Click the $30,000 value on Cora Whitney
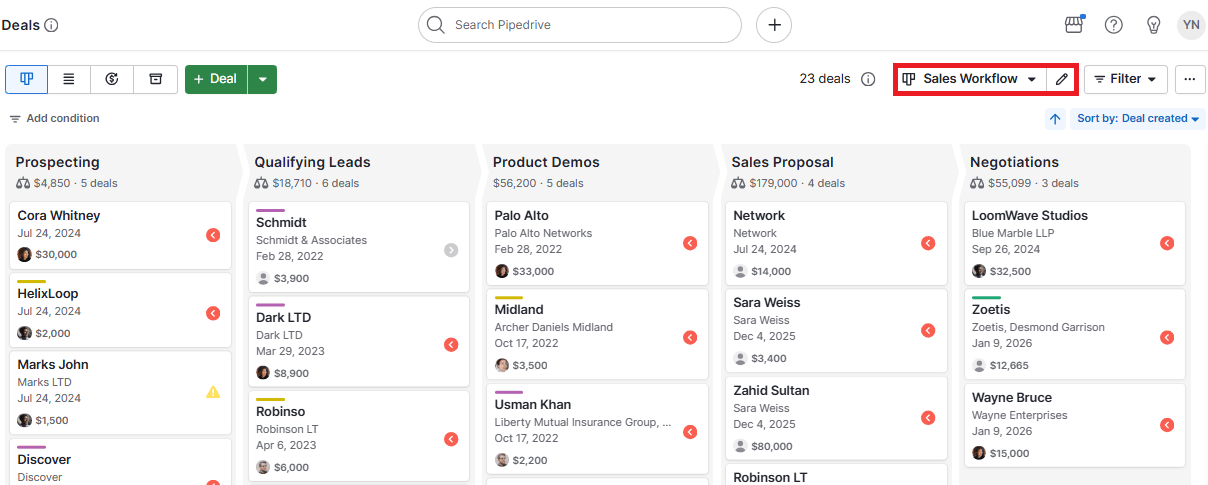Viewport: 1208px width, 485px height. (x=56, y=254)
